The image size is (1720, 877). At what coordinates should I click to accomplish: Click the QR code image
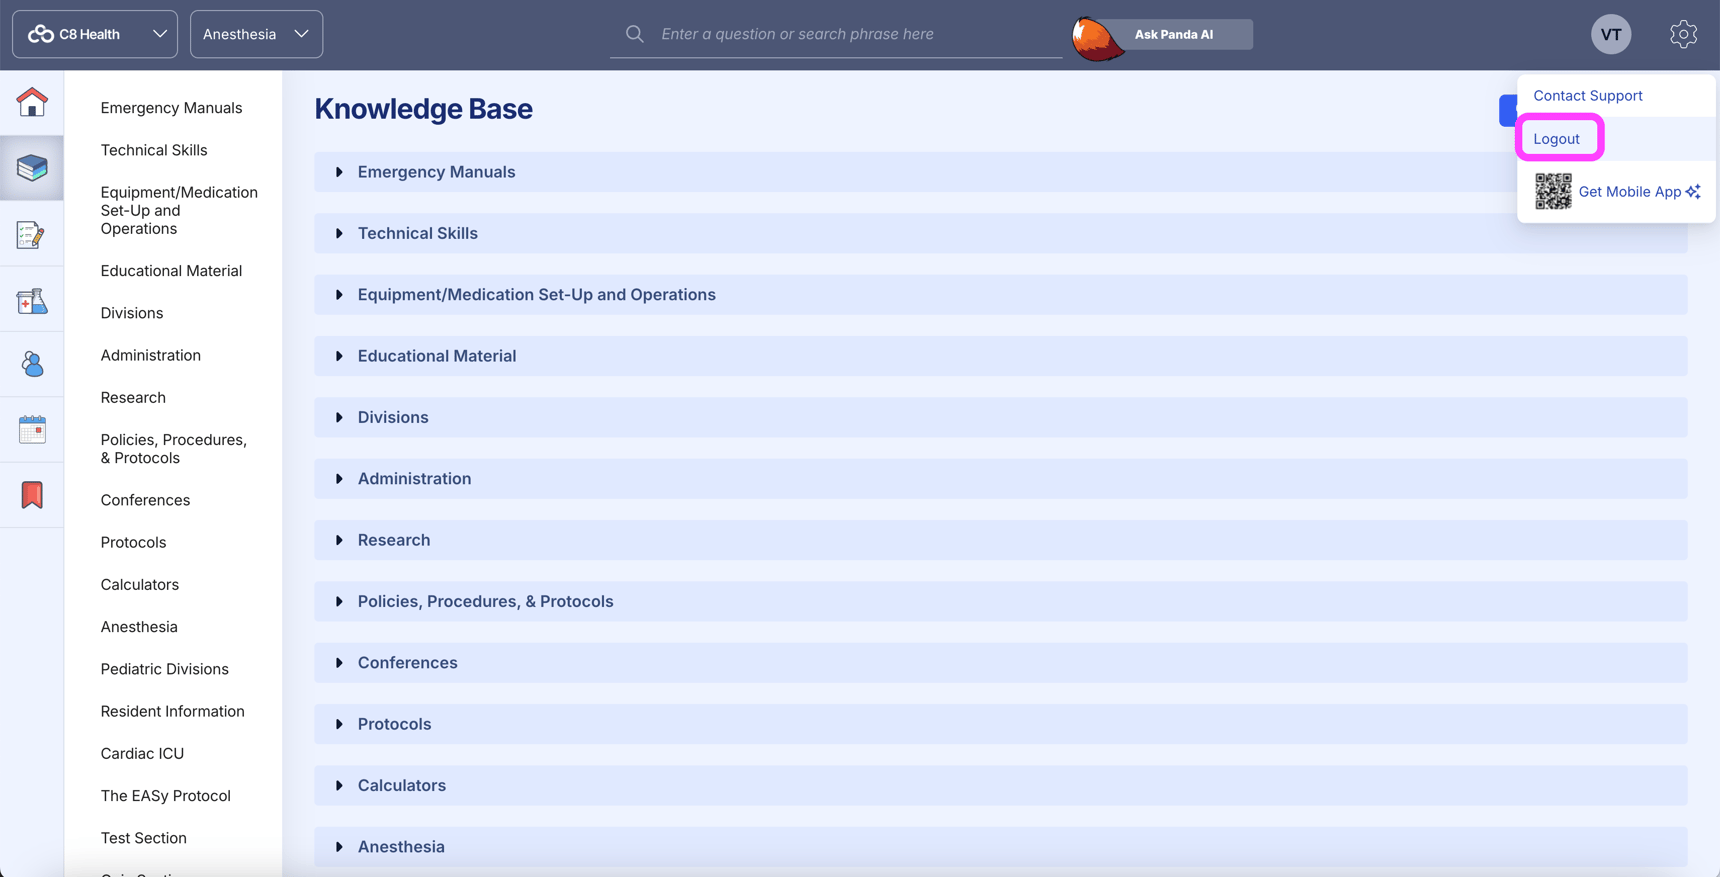click(1553, 191)
